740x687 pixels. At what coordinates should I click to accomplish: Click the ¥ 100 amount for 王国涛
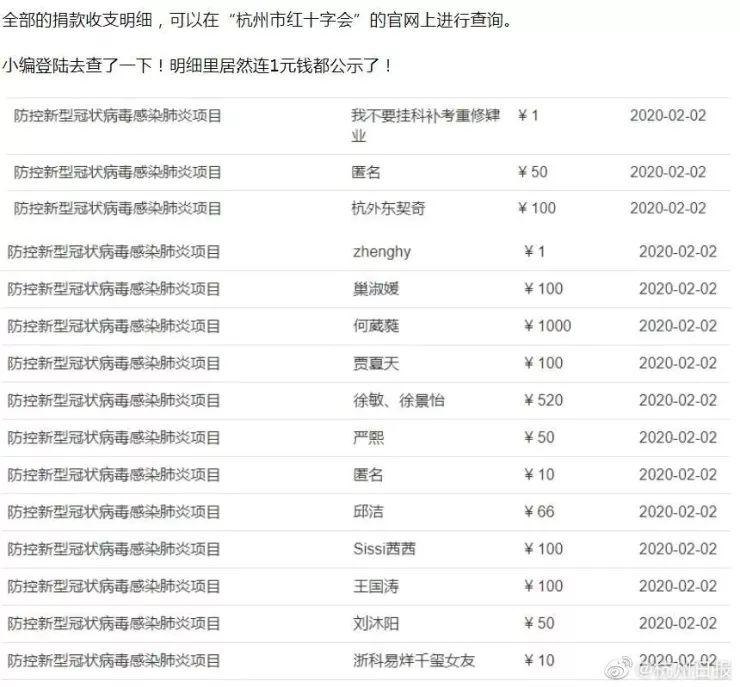click(543, 586)
